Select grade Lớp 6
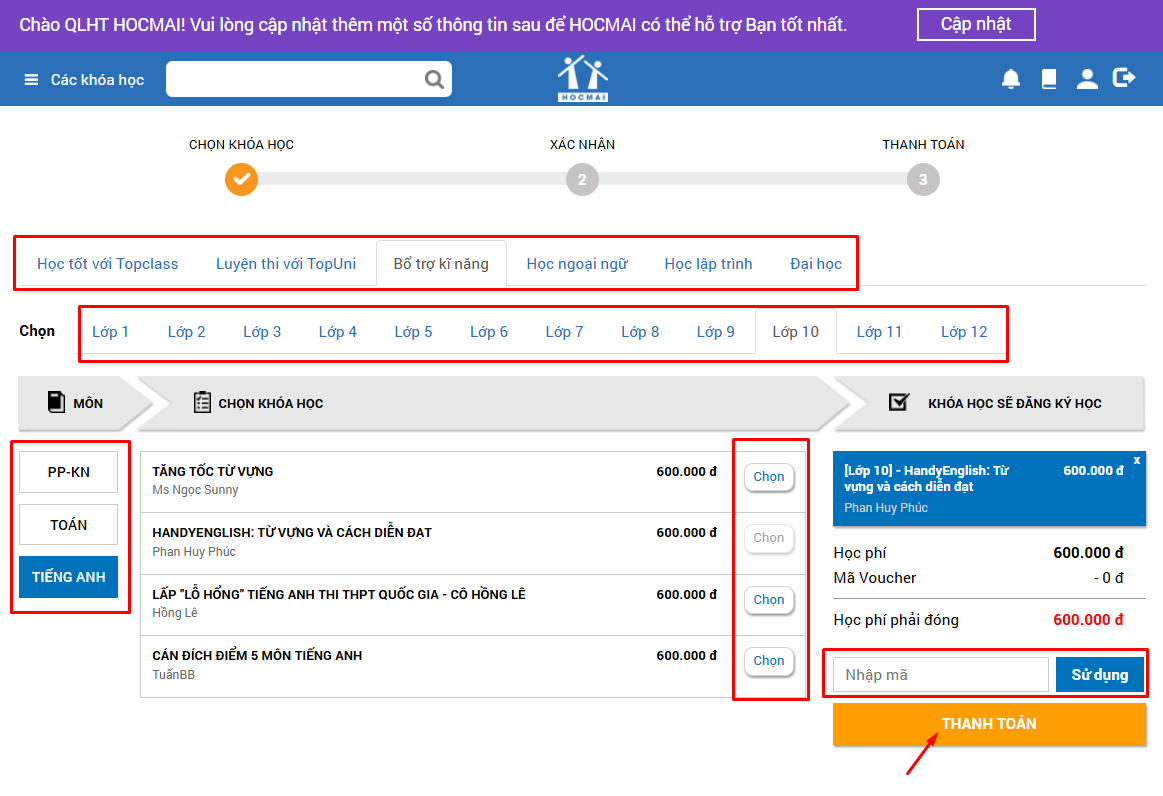 pyautogui.click(x=489, y=332)
